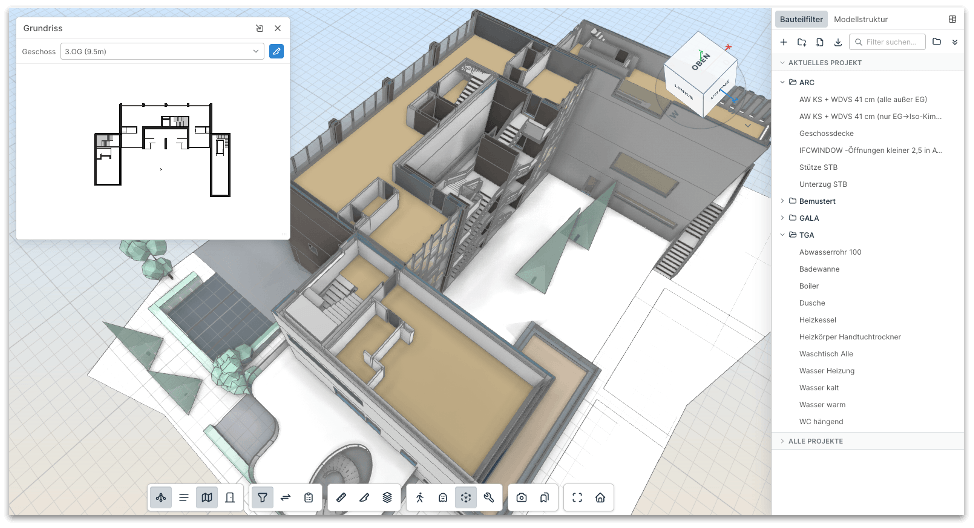
Task: Toggle the model tree icon in bottom toolbar
Action: (161, 498)
